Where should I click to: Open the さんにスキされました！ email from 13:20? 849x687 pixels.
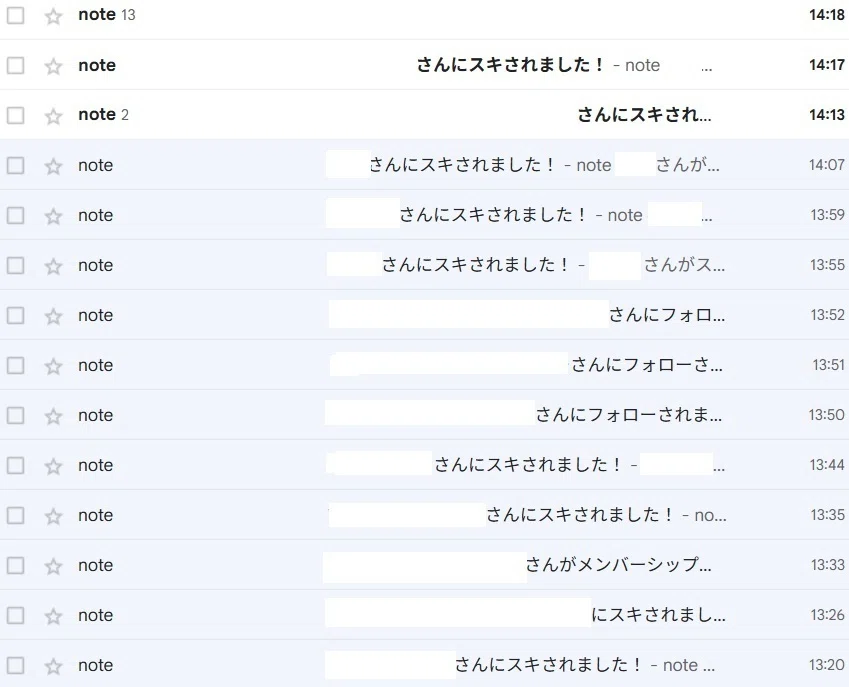548,665
